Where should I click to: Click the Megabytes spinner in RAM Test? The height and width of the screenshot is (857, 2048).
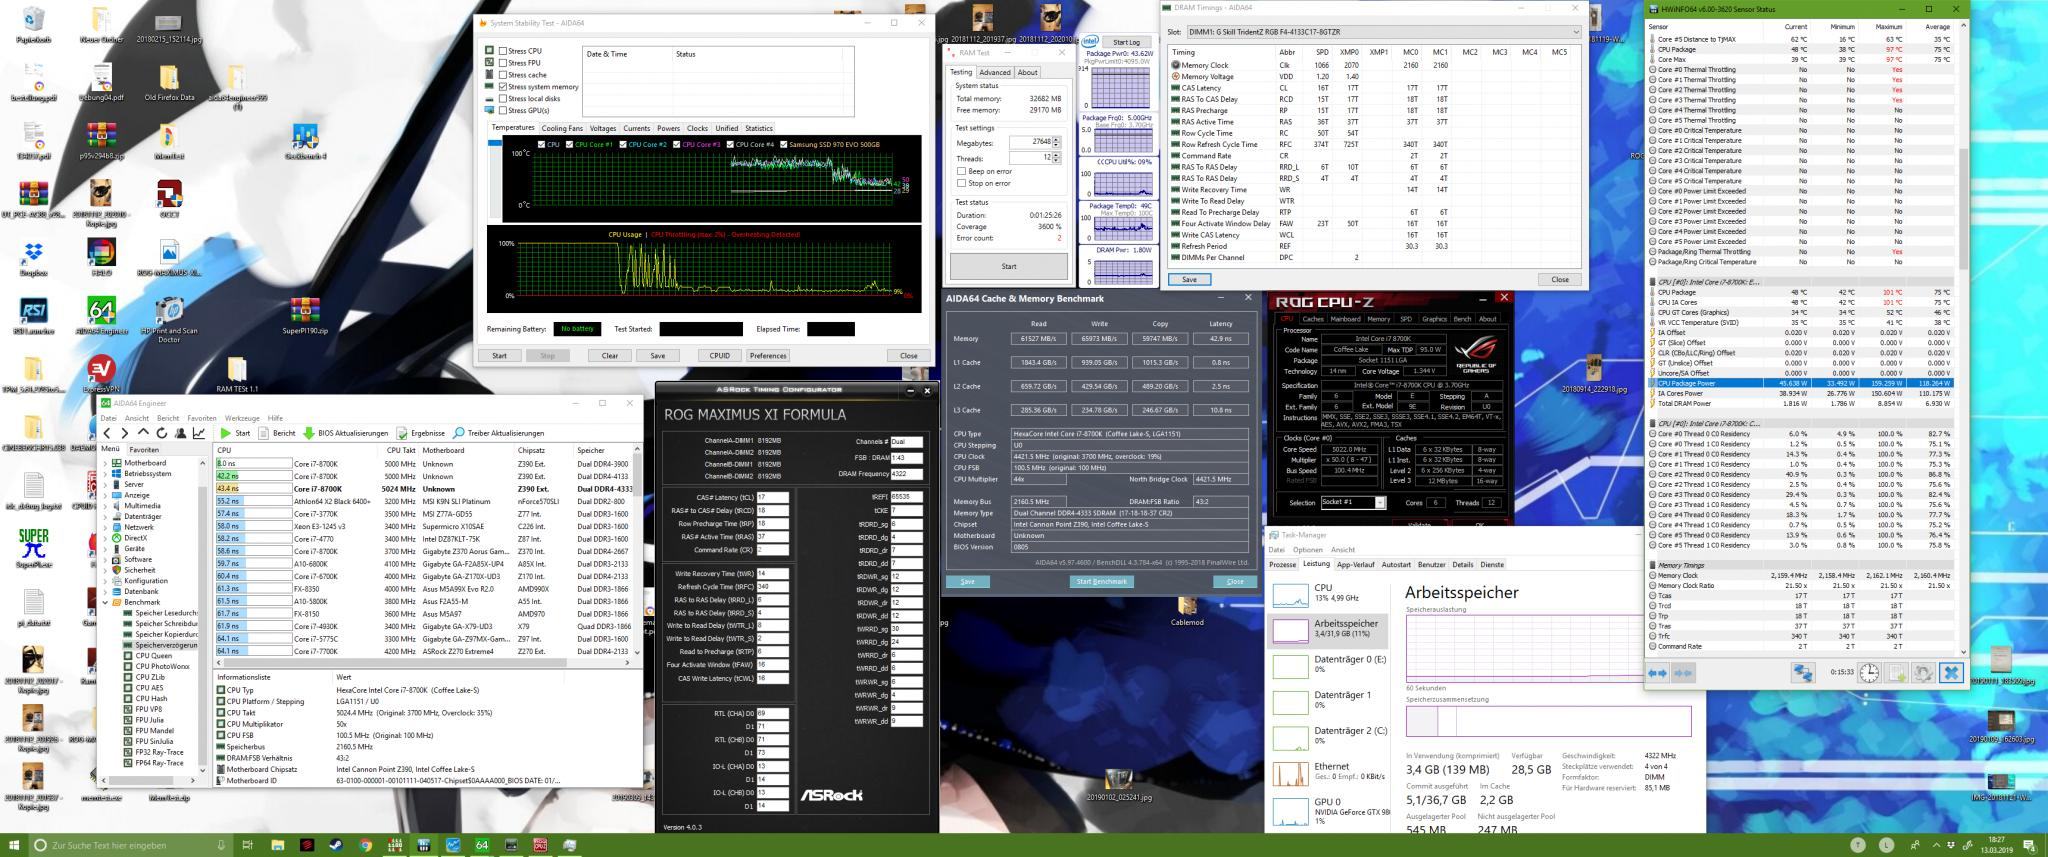coord(1056,143)
